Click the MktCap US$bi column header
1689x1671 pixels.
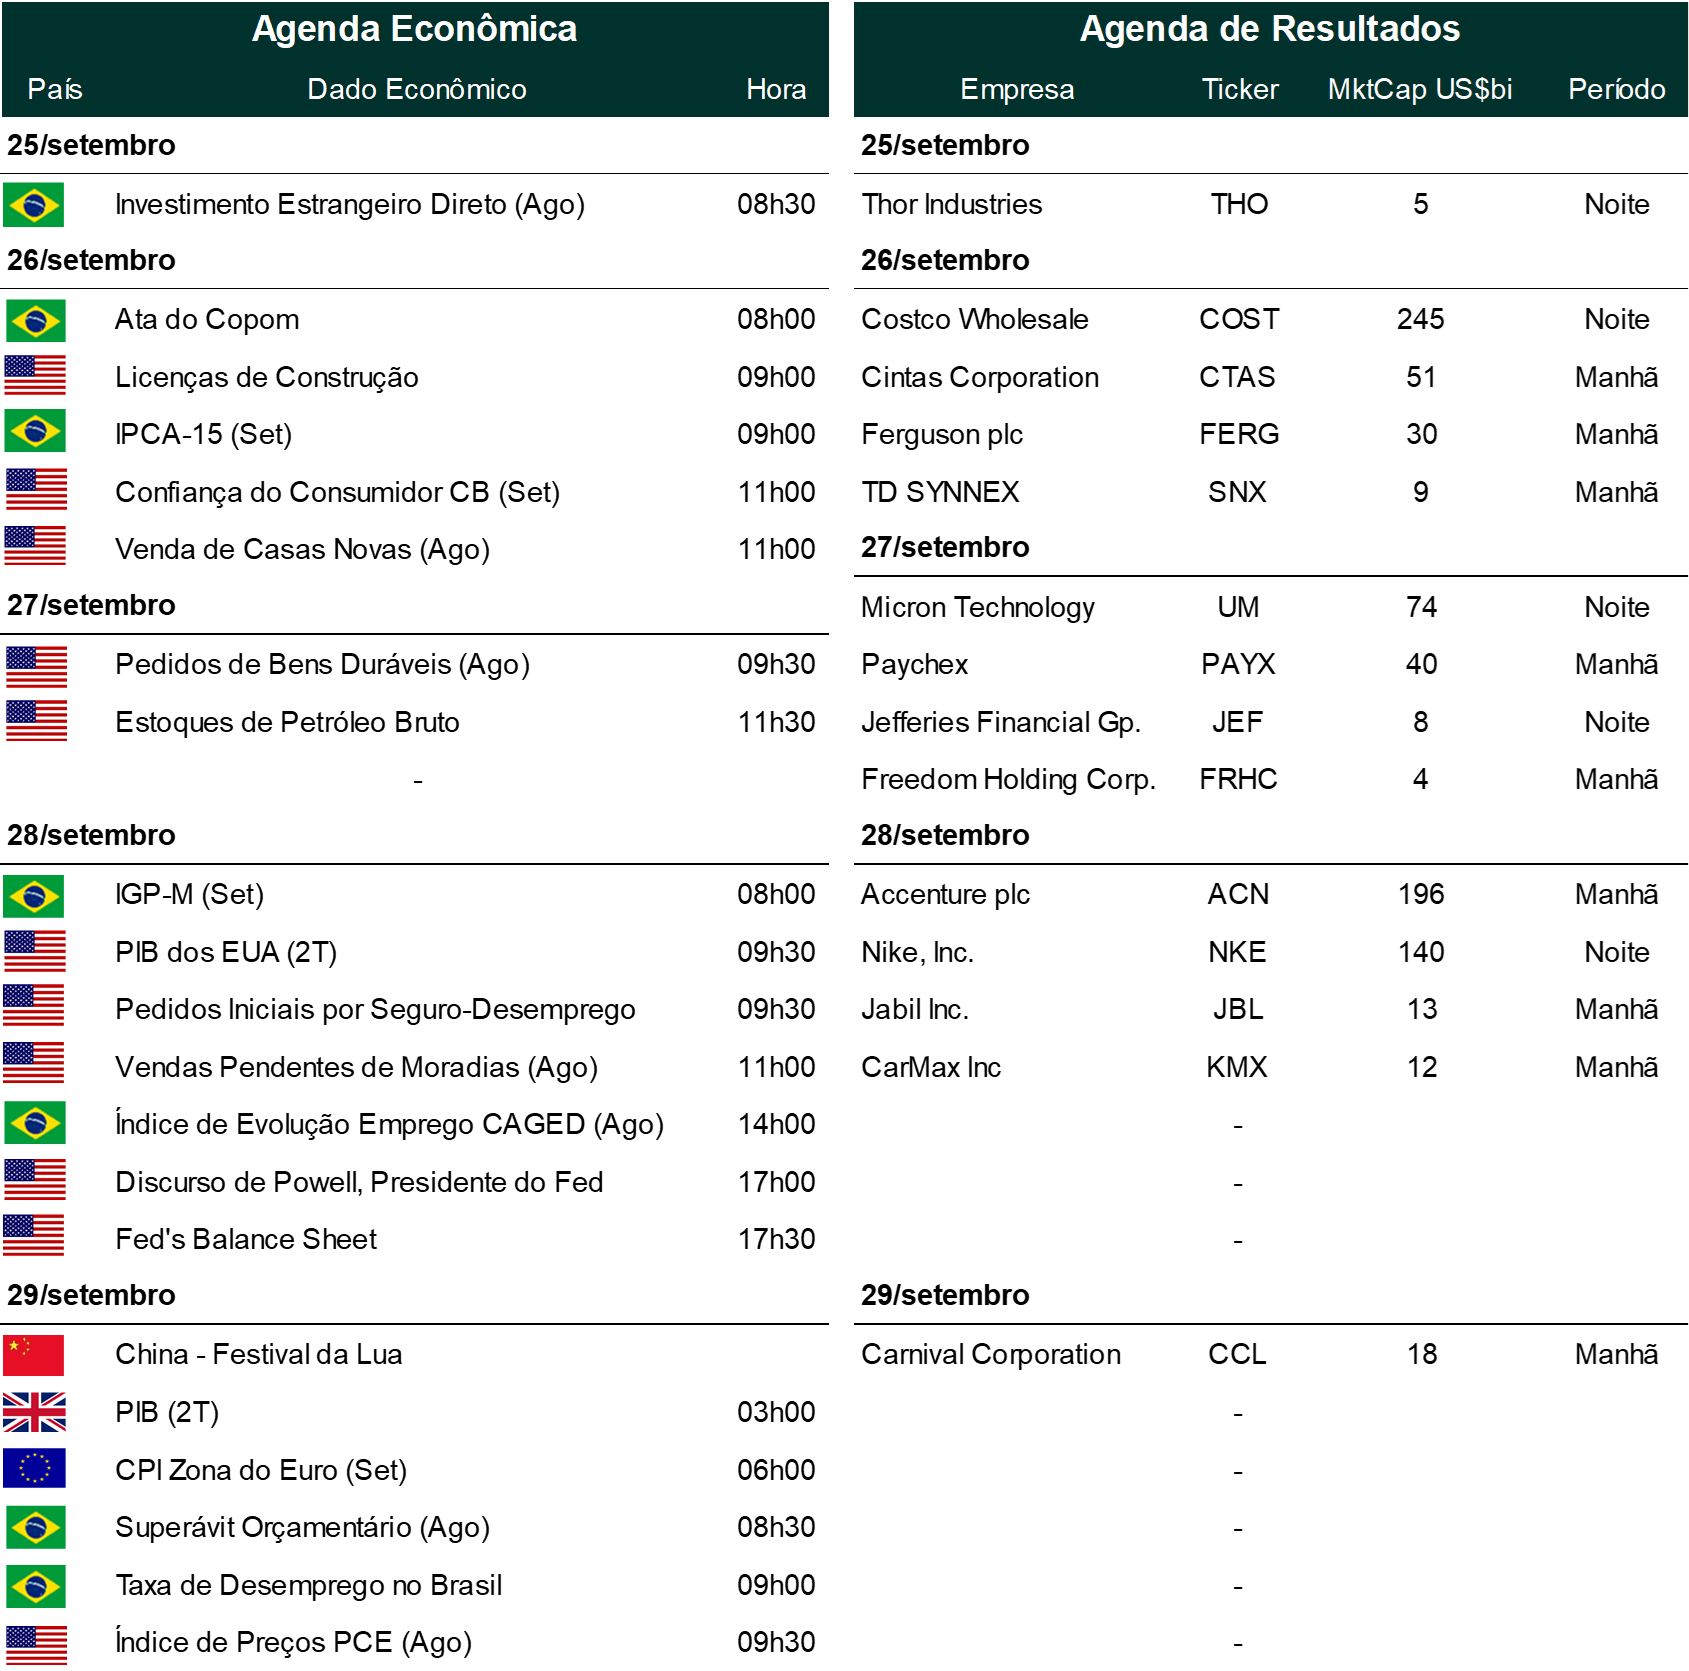[x=1420, y=89]
